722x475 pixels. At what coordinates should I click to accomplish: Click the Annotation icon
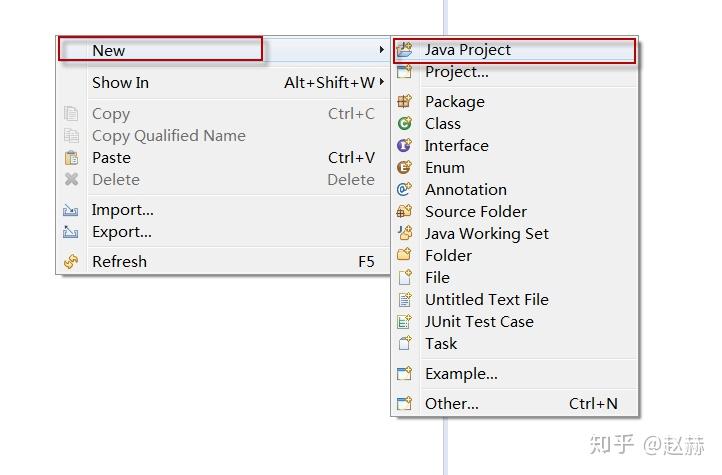tap(405, 190)
